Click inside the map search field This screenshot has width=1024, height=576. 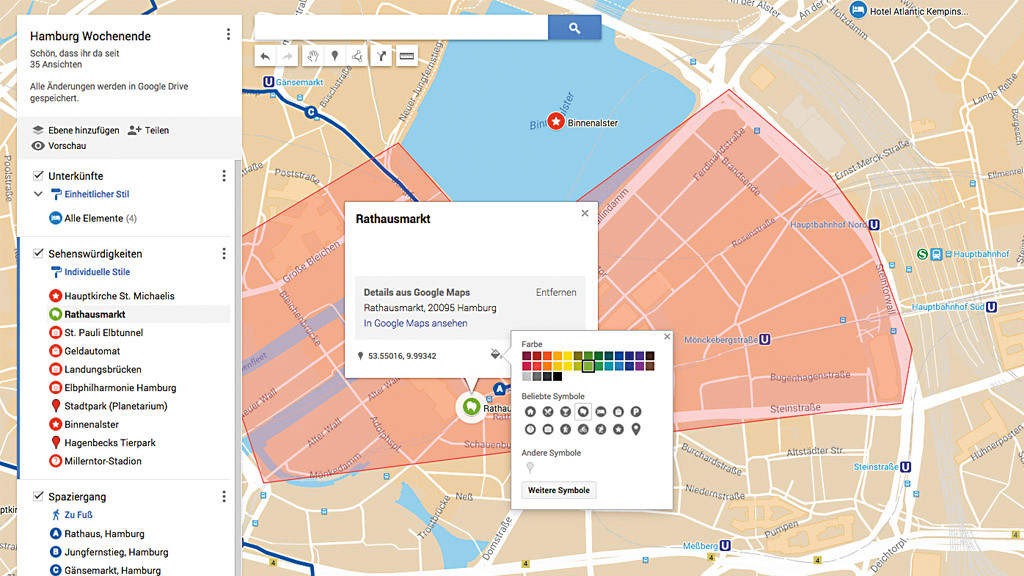(x=400, y=28)
